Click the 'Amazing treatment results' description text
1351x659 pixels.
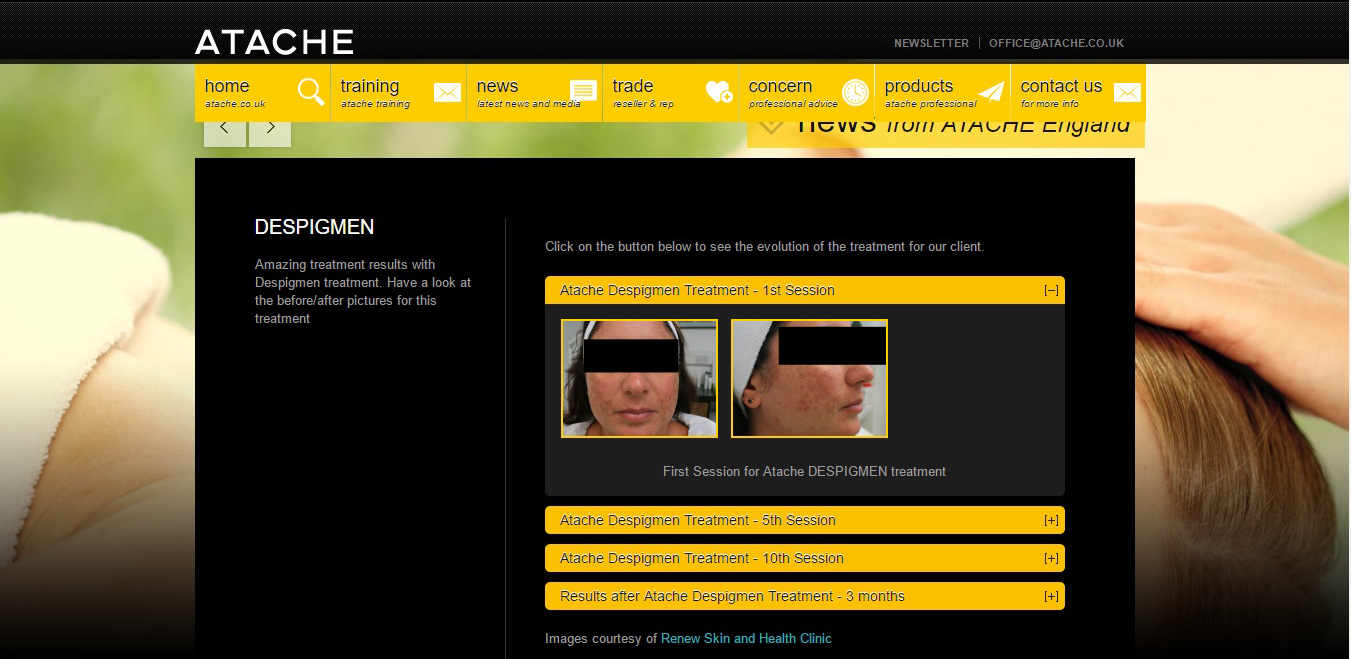click(x=363, y=292)
